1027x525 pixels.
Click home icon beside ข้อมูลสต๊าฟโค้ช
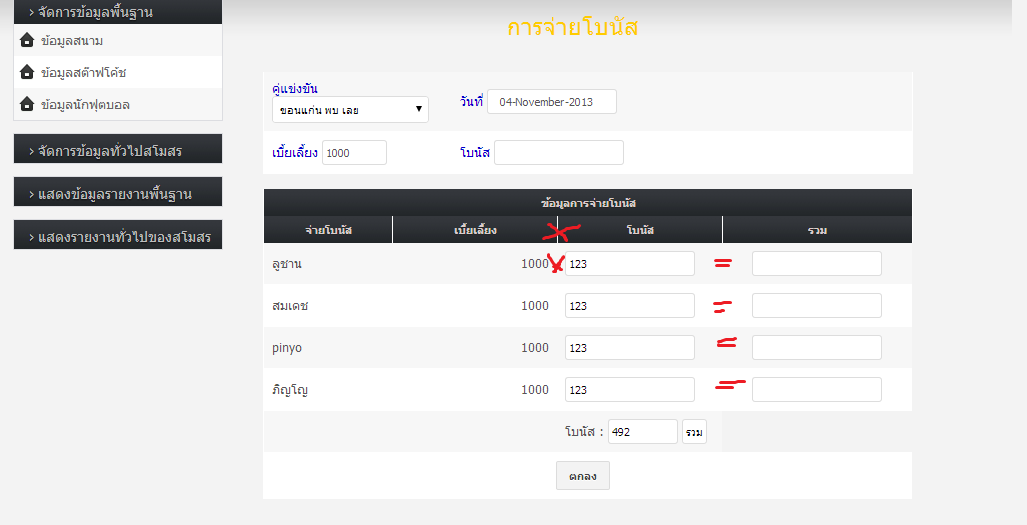27,72
